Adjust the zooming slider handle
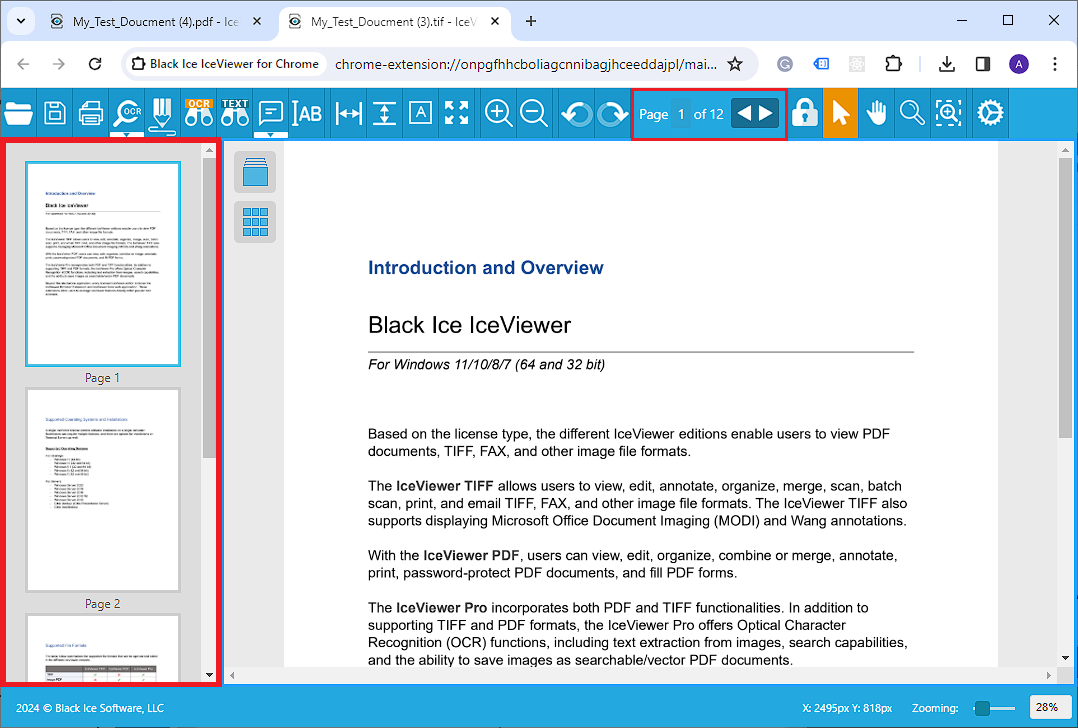The image size is (1078, 728). click(982, 708)
